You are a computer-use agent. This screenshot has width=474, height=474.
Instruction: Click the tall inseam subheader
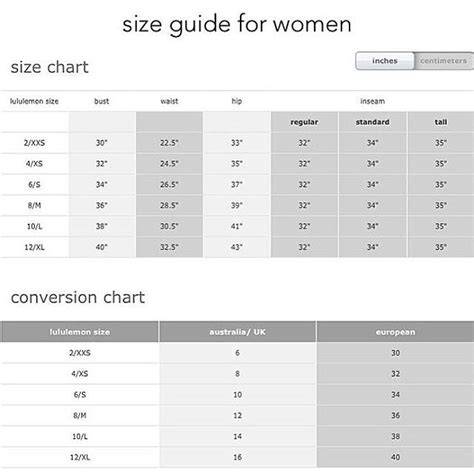tap(441, 122)
